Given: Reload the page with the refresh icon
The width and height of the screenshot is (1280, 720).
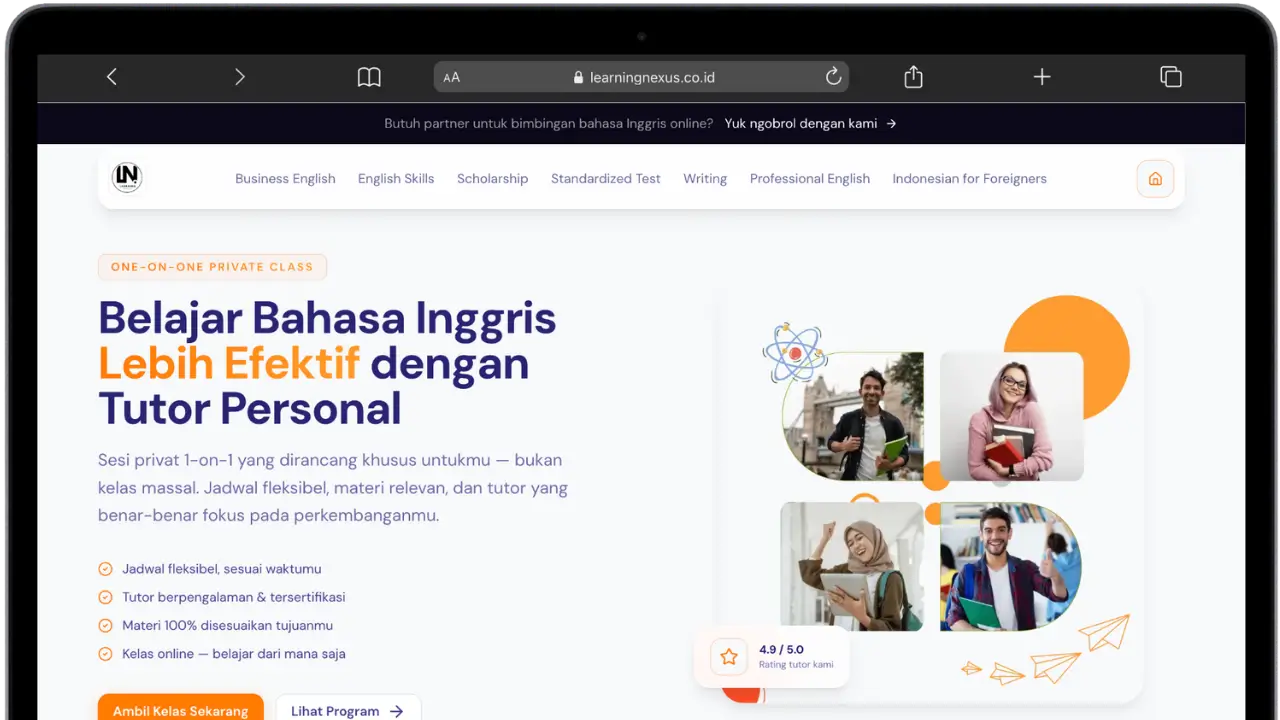Looking at the screenshot, I should click(833, 77).
